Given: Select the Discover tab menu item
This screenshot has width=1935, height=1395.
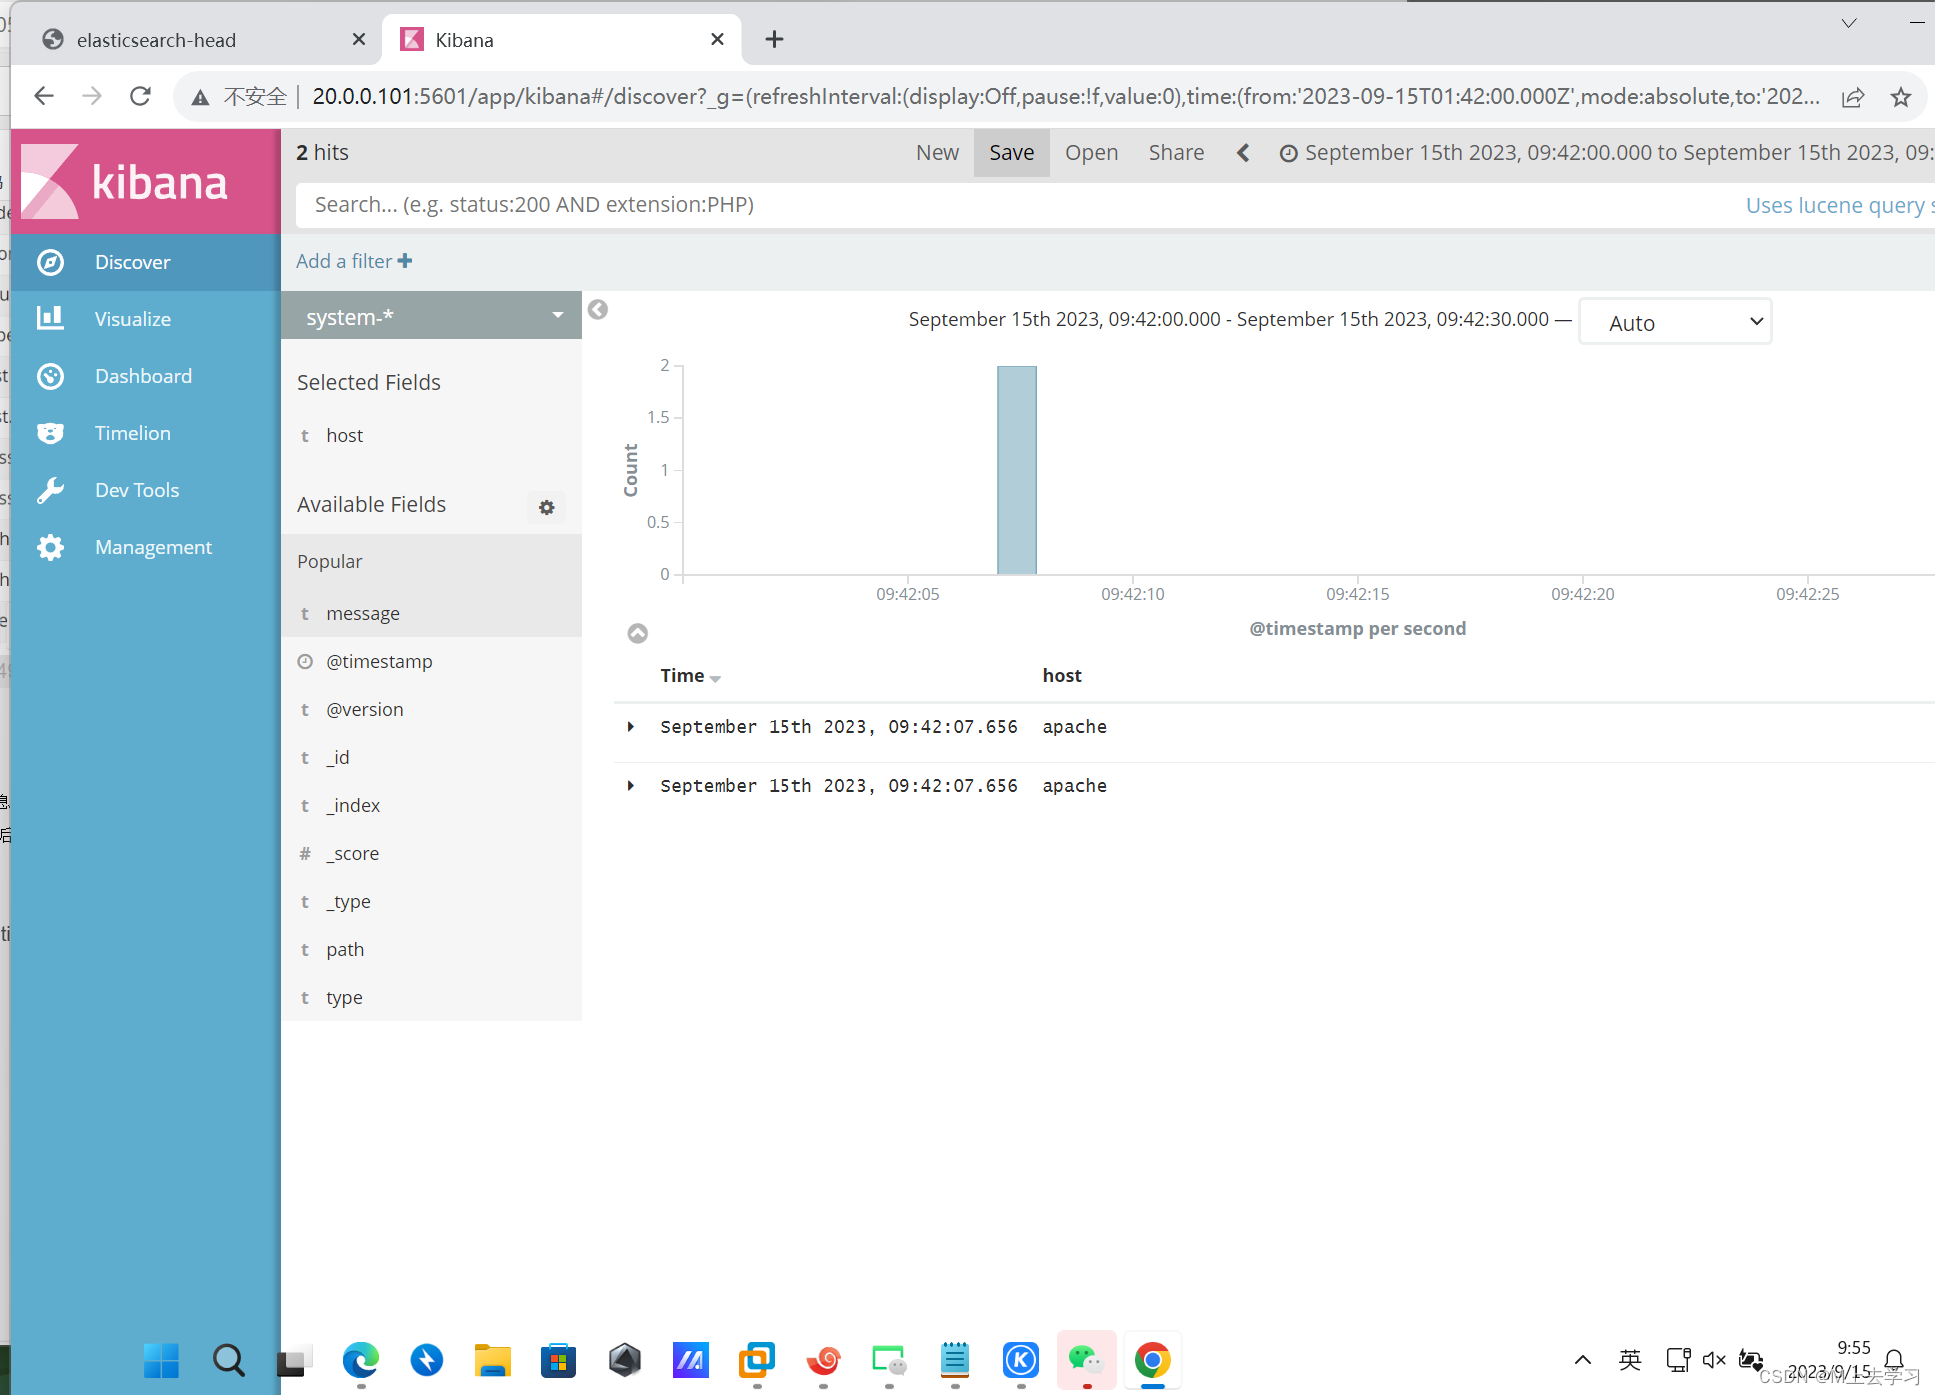Looking at the screenshot, I should 134,263.
